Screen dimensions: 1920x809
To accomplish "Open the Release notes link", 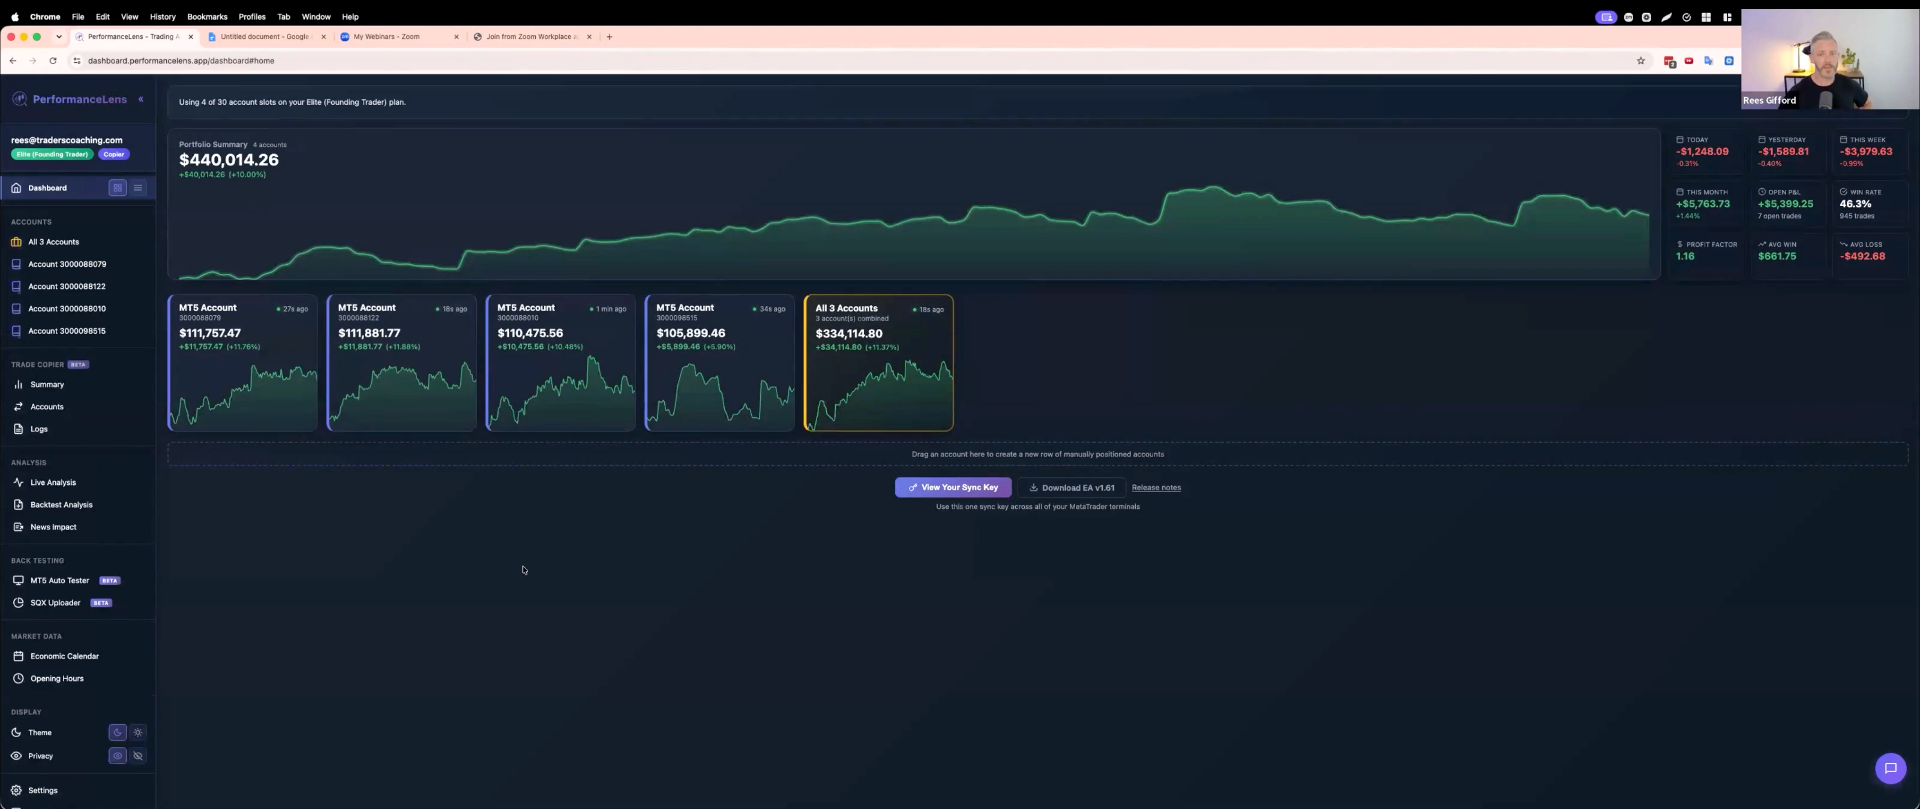I will 1156,488.
